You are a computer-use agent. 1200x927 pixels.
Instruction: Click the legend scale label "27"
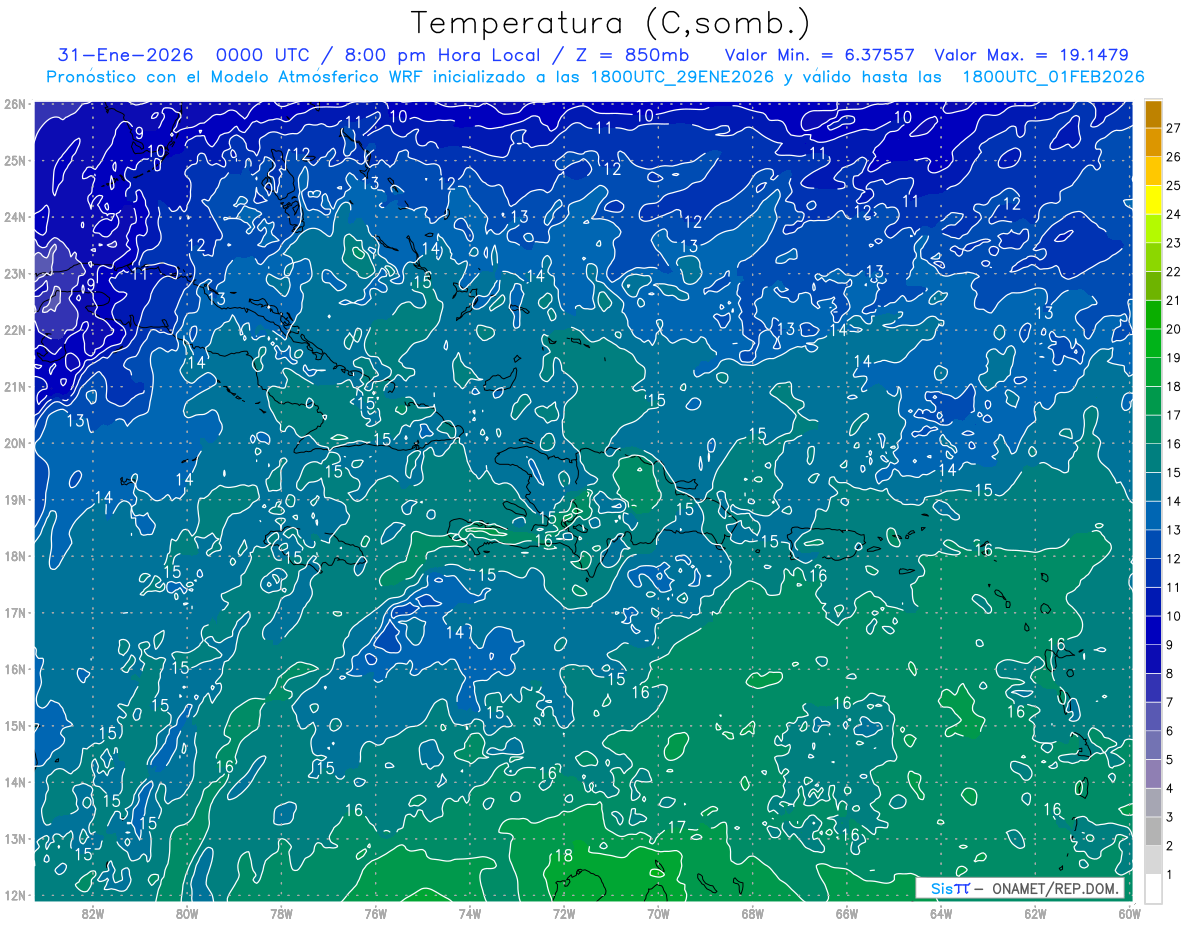[x=1173, y=127]
